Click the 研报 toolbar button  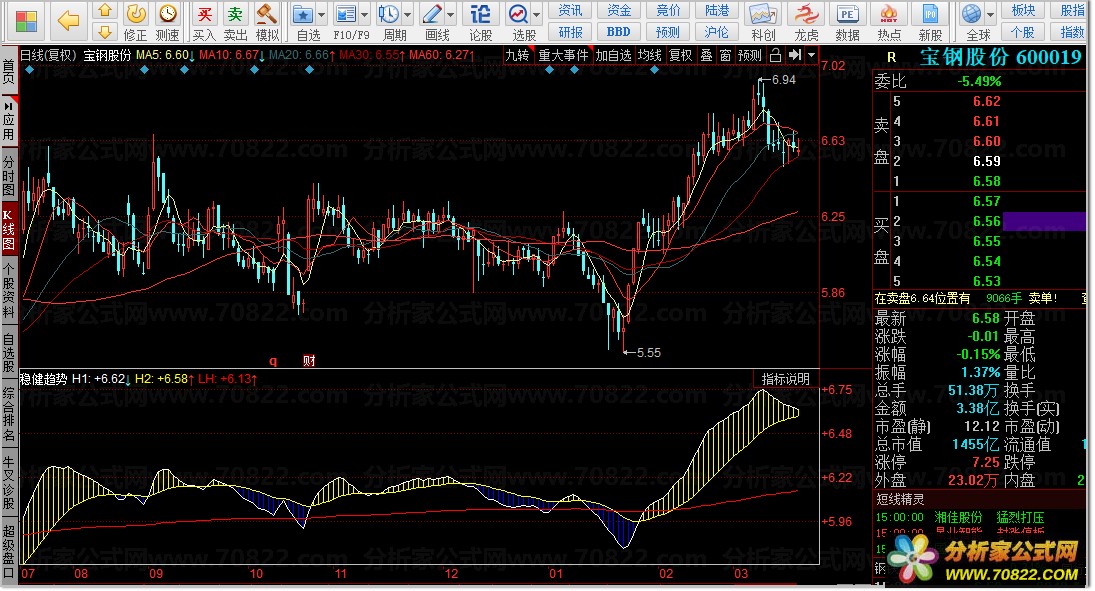[x=570, y=32]
